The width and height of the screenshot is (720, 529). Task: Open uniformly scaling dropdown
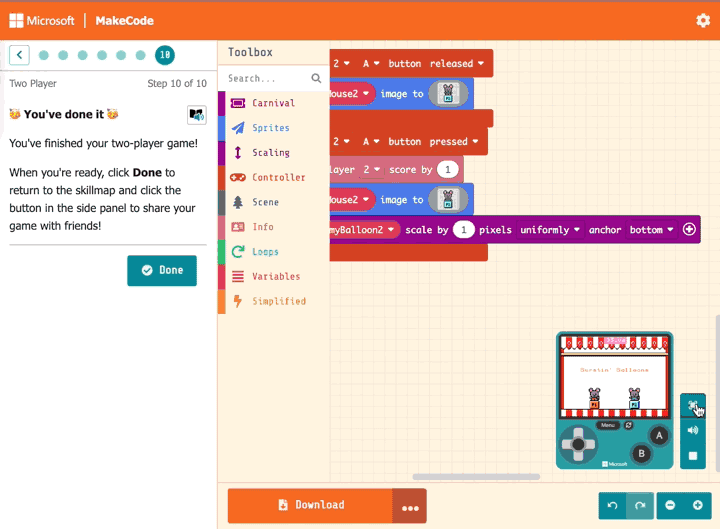[549, 230]
